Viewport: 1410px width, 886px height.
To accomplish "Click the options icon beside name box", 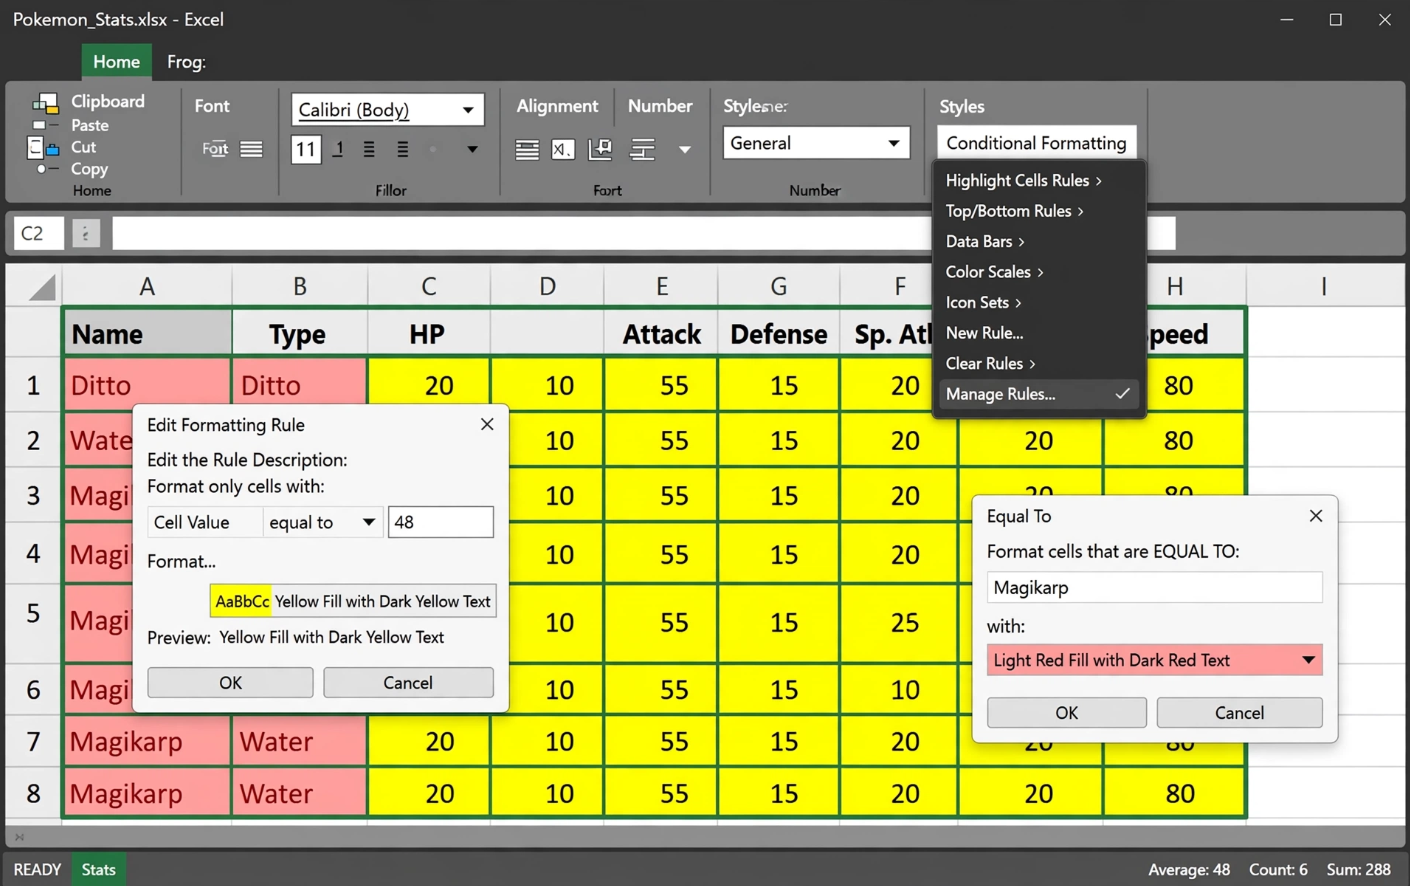I will coord(86,233).
